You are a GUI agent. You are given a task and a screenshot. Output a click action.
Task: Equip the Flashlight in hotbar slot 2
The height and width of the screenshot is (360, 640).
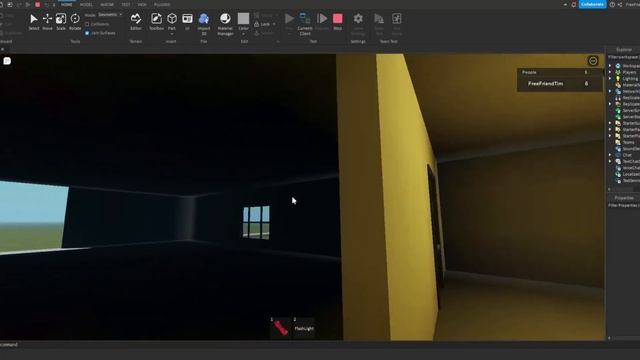(x=304, y=328)
